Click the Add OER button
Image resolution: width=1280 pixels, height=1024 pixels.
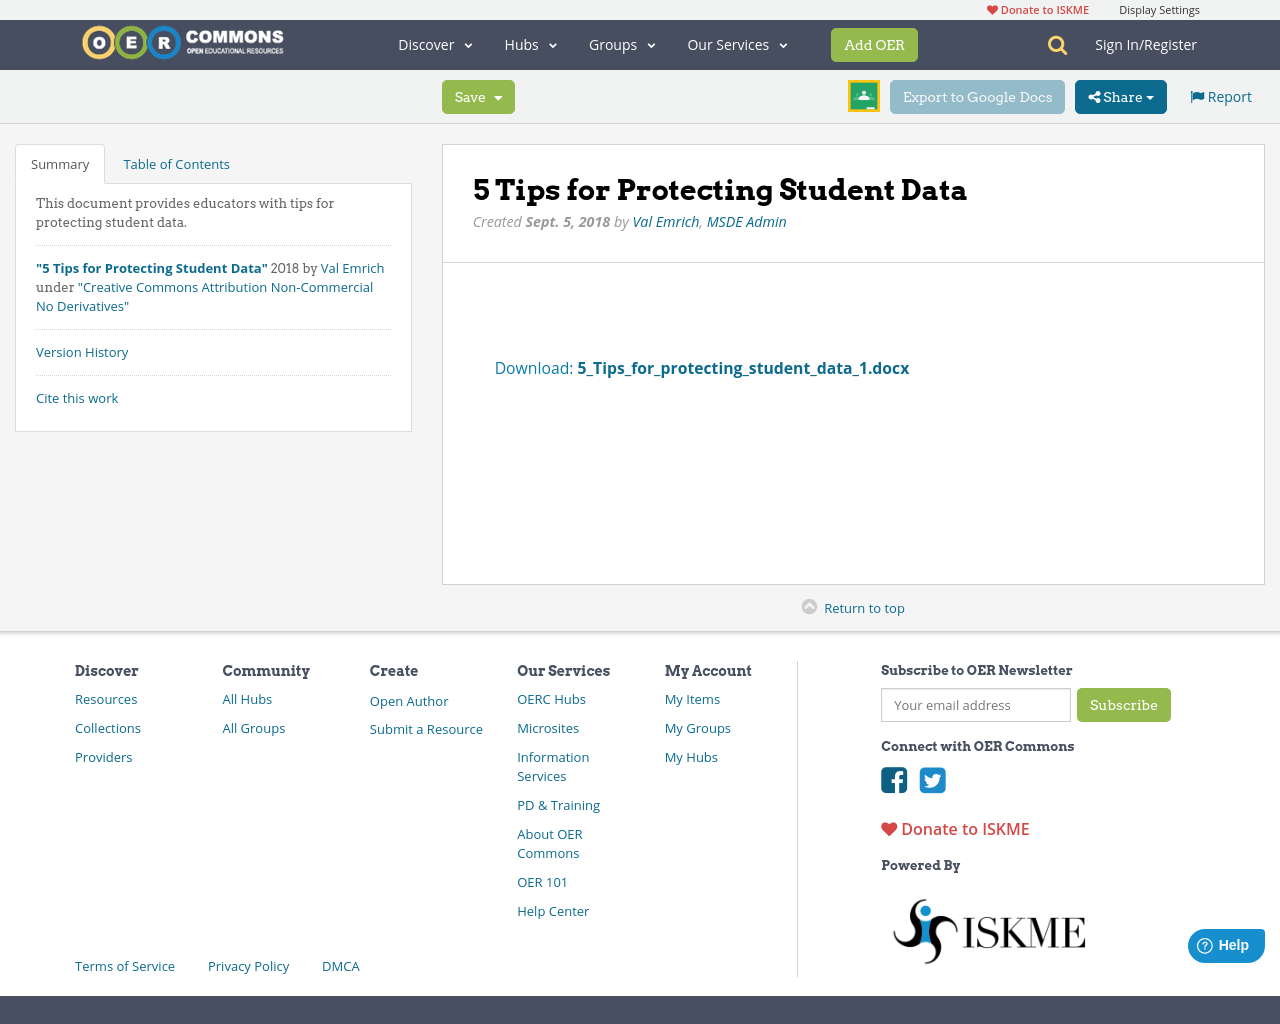tap(874, 45)
